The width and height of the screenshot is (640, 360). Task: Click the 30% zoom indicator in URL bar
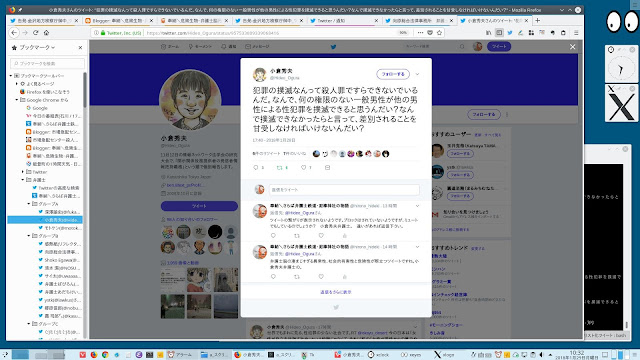tap(403, 33)
